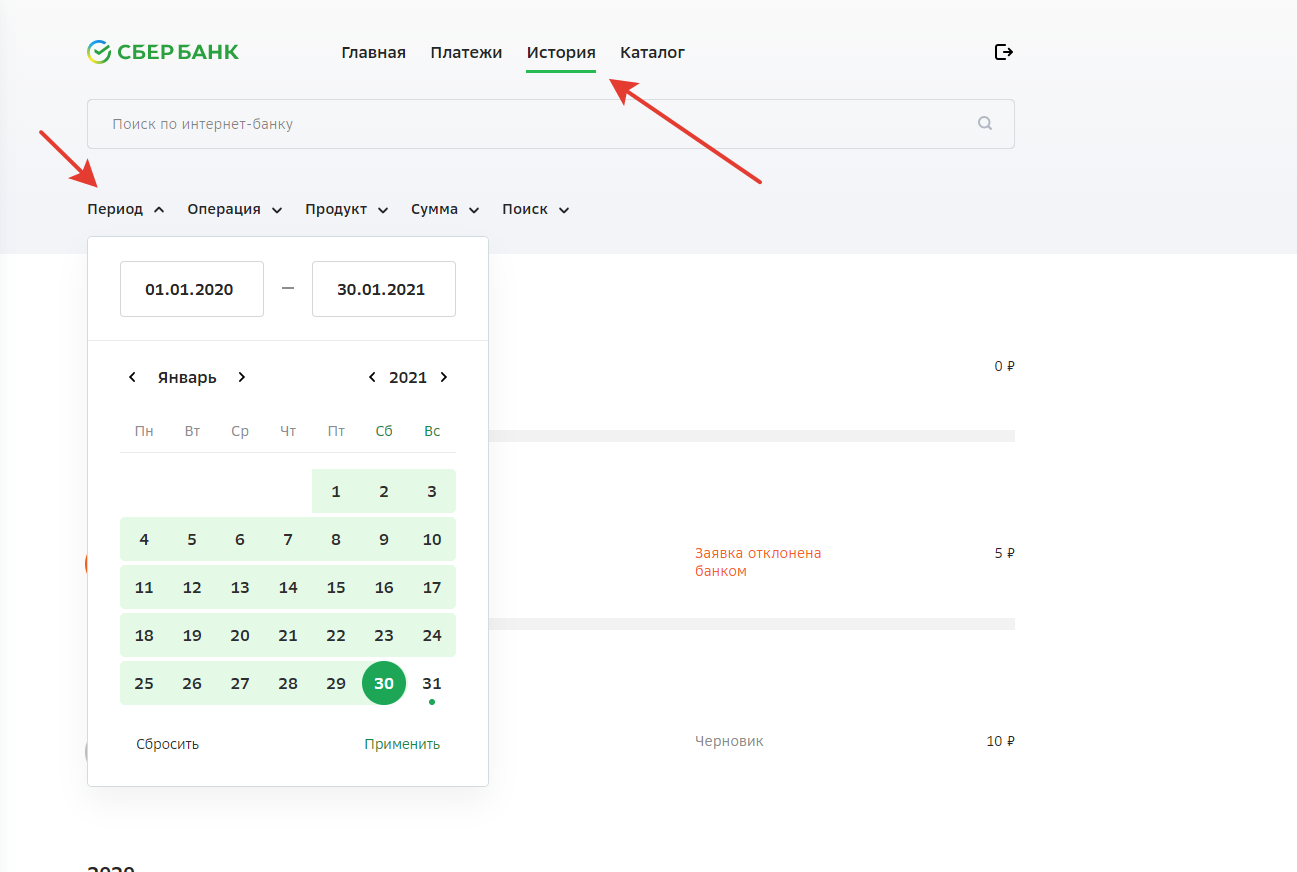1297x872 pixels.
Task: Select day 17 in the calendar
Action: click(432, 587)
